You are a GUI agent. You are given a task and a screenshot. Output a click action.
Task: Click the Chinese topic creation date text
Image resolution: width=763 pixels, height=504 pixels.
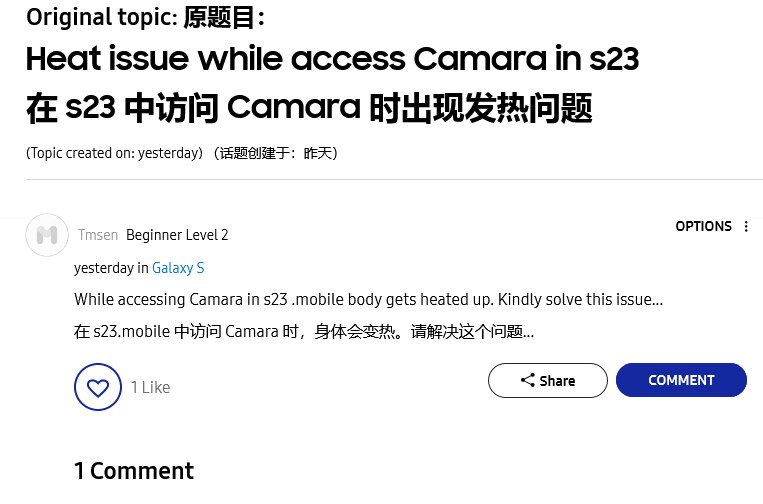275,153
